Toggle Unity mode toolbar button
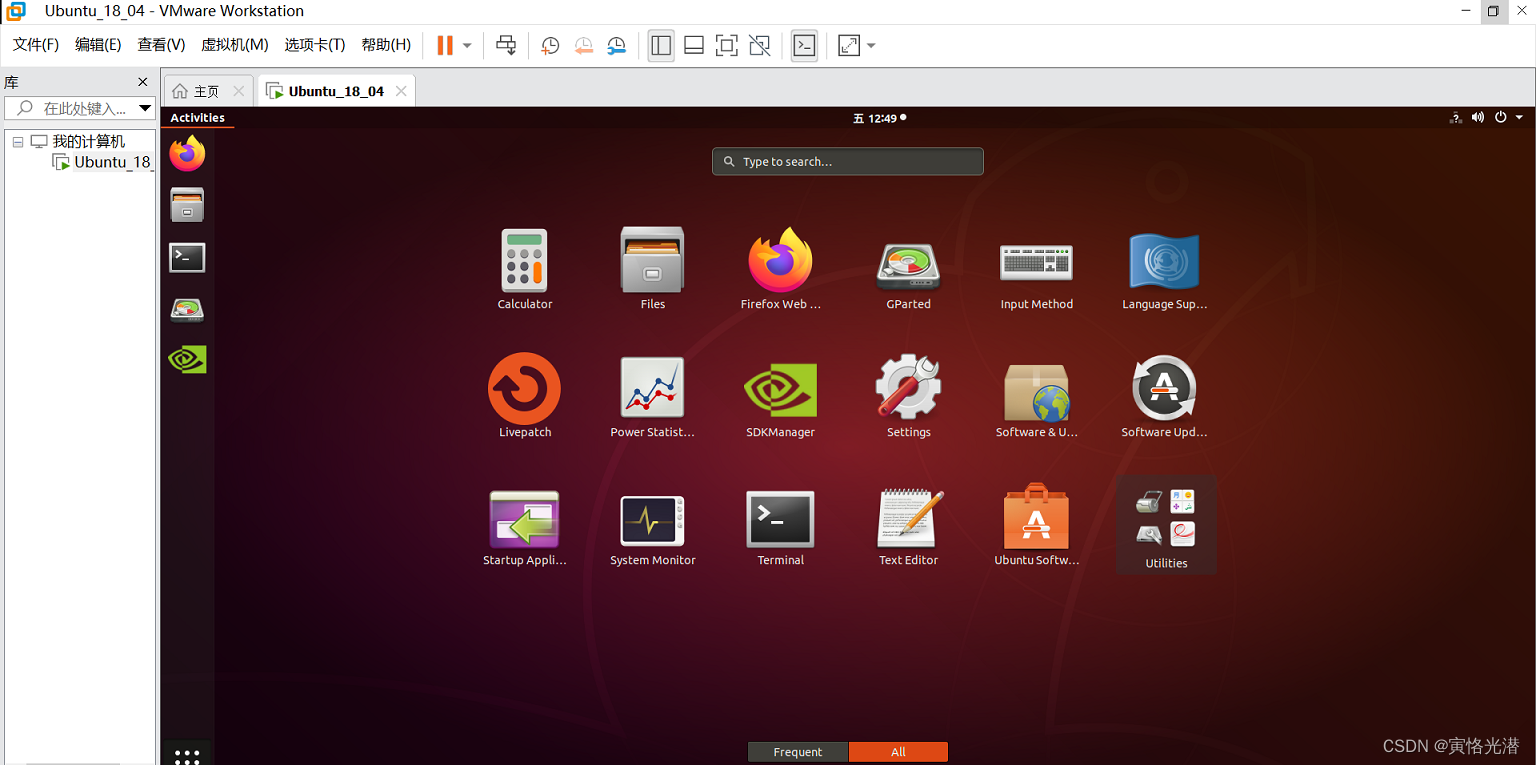Screen dimensions: 1536x765 760,45
